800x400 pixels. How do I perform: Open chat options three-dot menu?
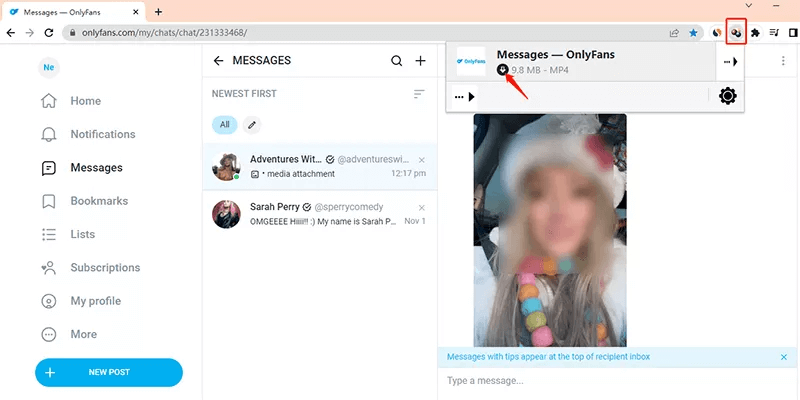783,61
